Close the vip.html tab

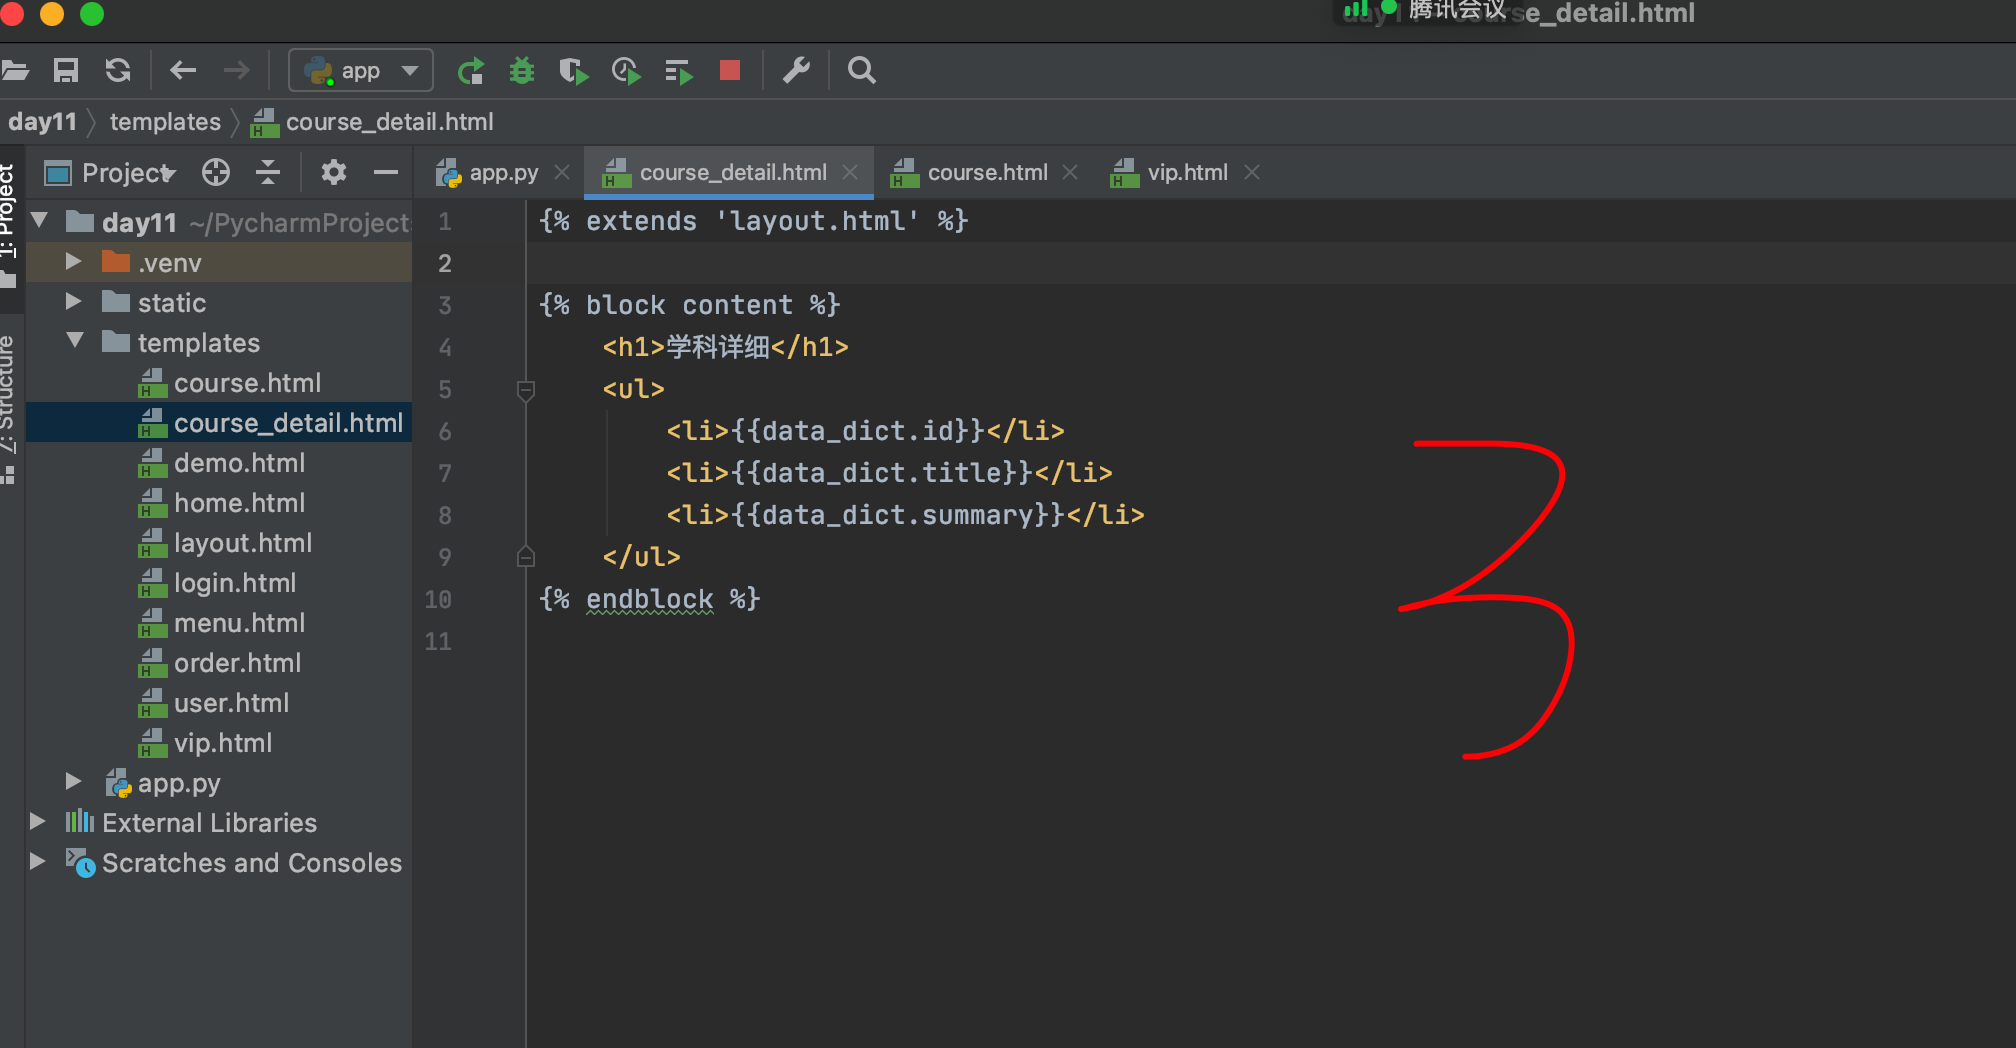click(1252, 172)
